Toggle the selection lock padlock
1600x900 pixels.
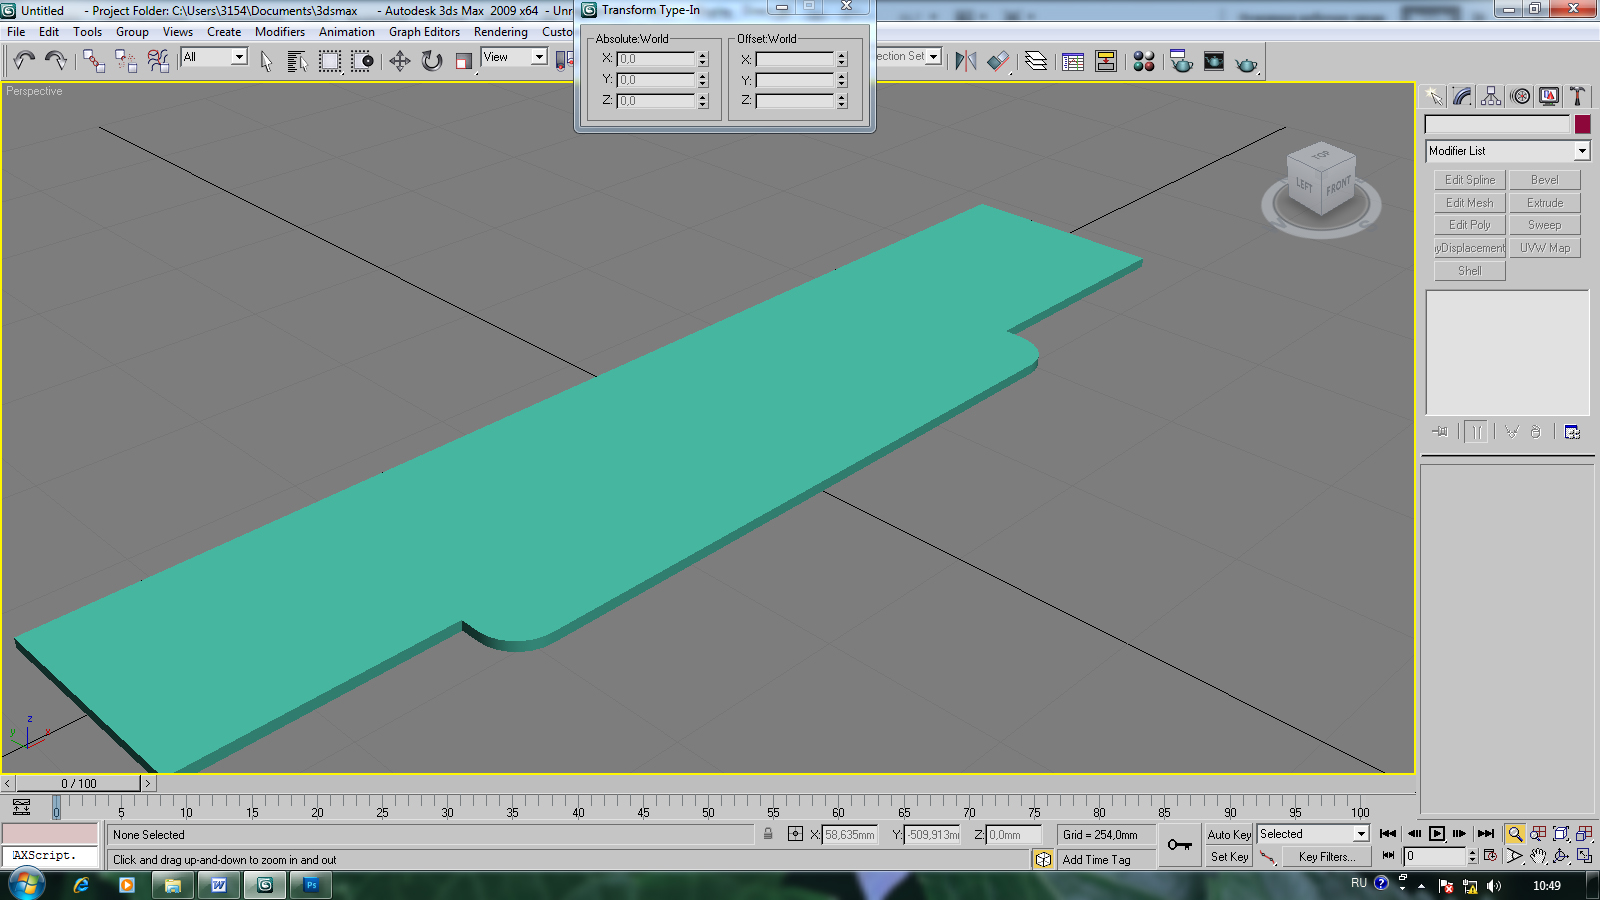[768, 834]
